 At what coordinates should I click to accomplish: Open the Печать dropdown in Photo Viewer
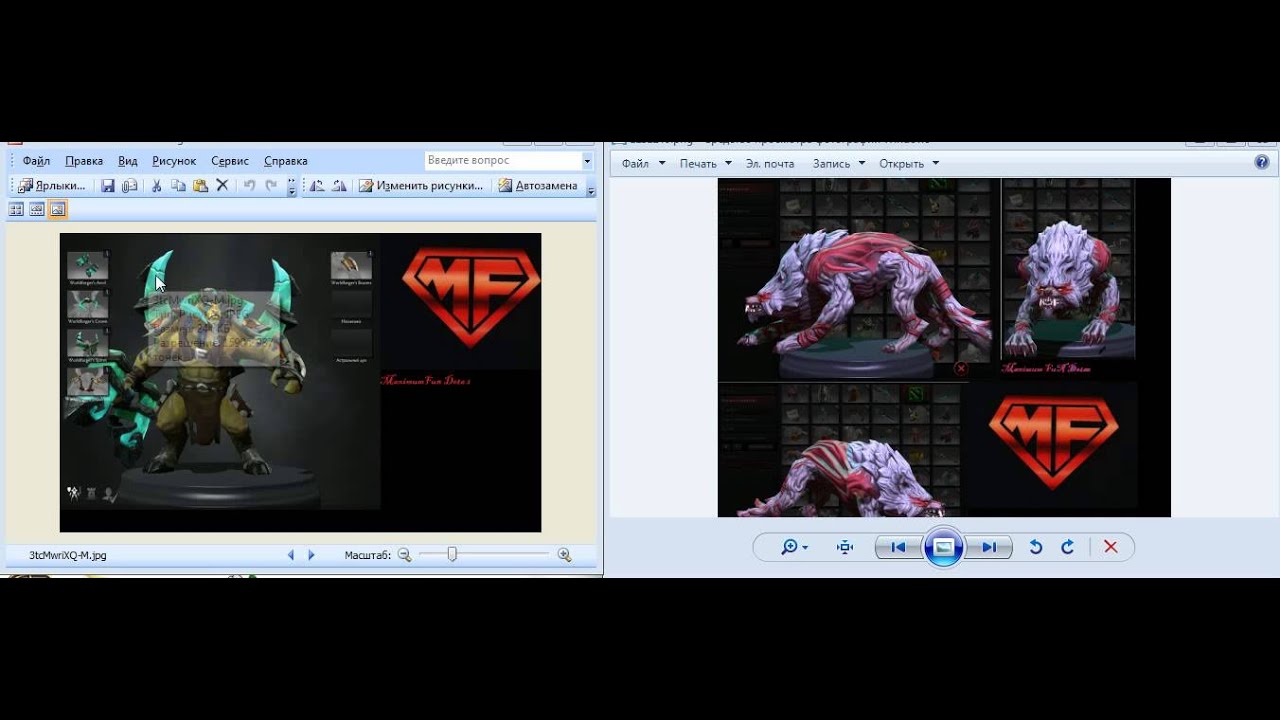coord(705,164)
